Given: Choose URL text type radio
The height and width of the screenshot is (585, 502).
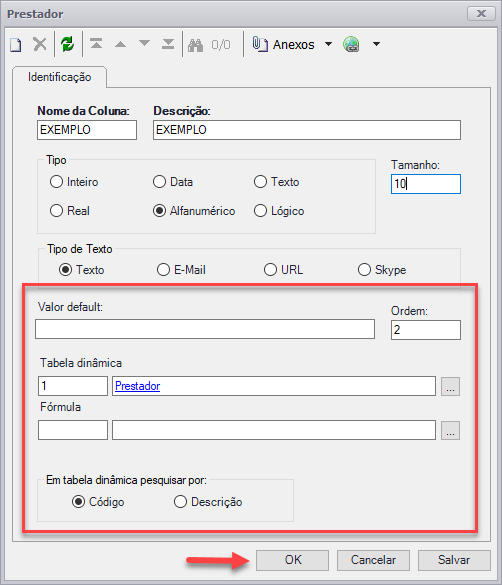Looking at the screenshot, I should 270,270.
